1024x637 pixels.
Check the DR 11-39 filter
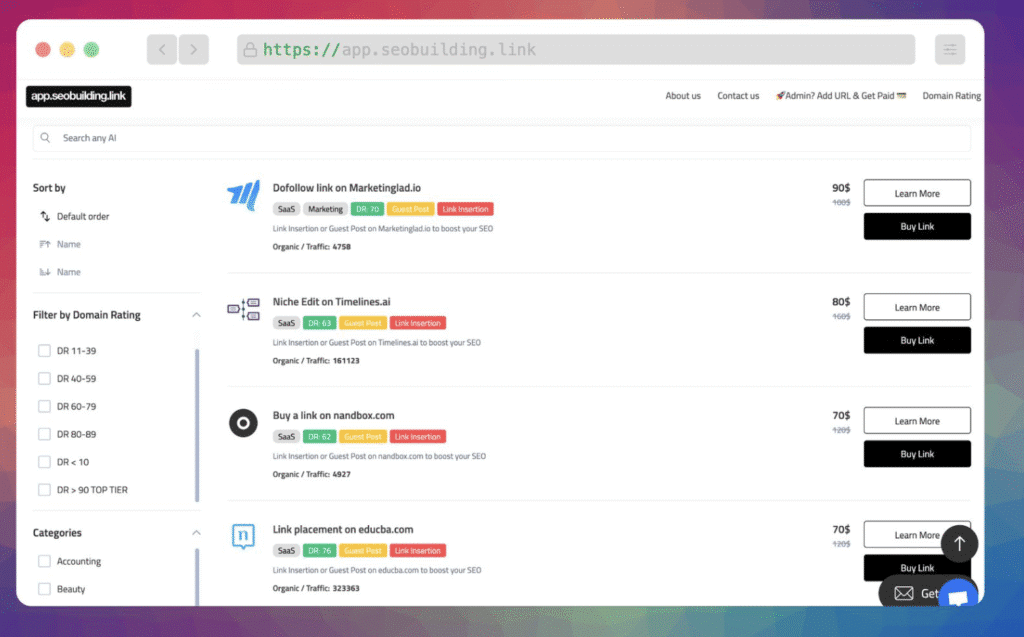click(x=44, y=351)
